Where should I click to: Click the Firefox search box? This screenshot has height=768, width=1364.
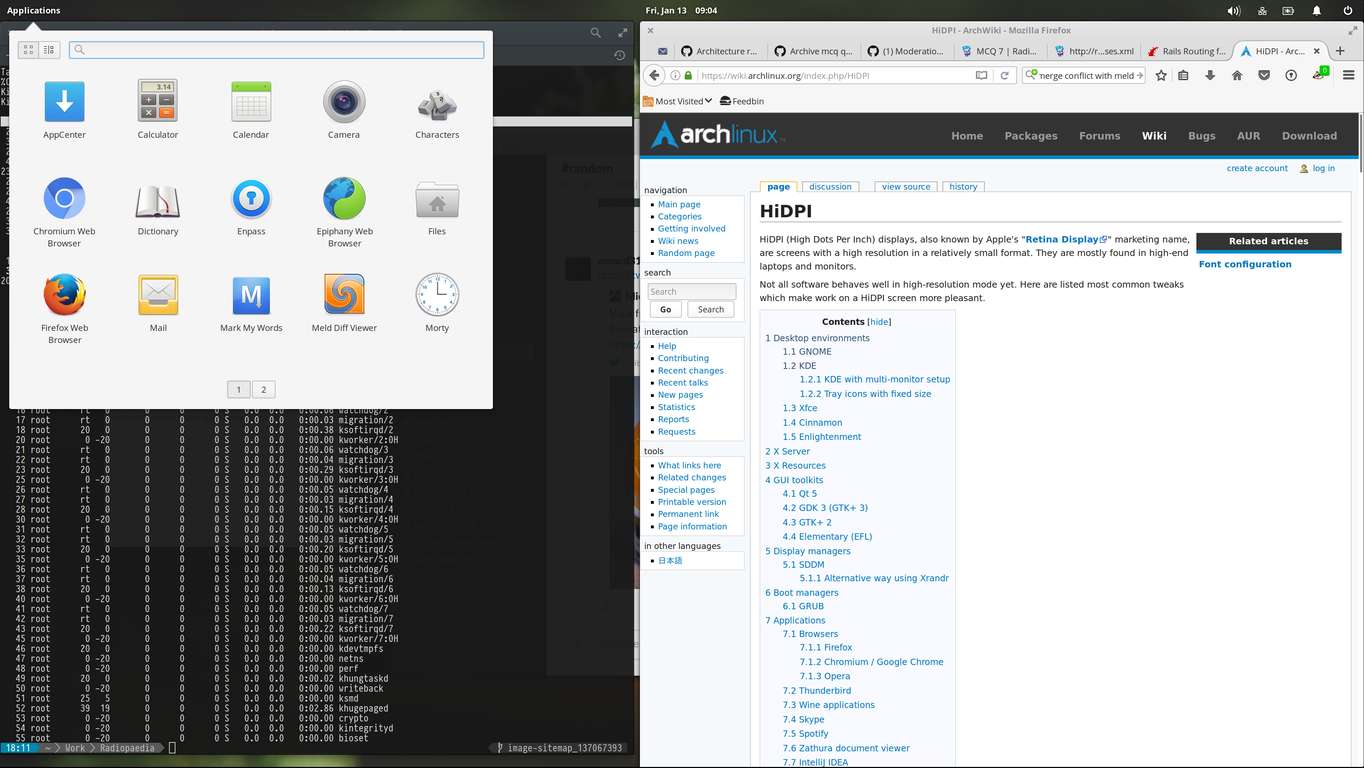1083,75
